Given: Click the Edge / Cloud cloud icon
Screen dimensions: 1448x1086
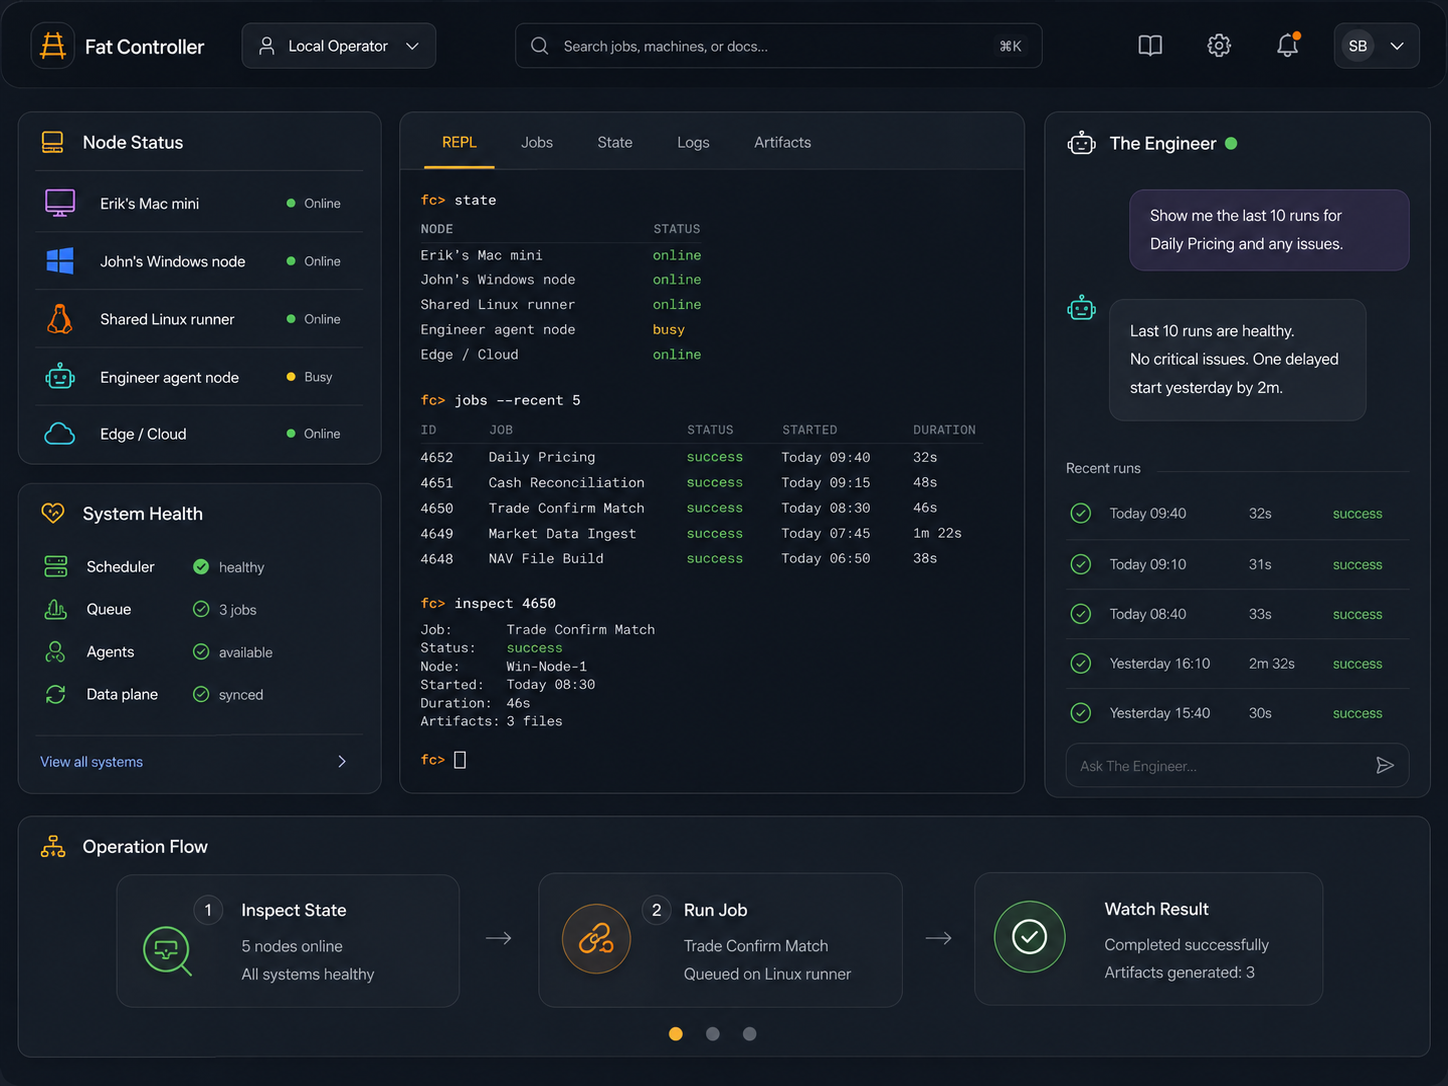Looking at the screenshot, I should point(60,434).
